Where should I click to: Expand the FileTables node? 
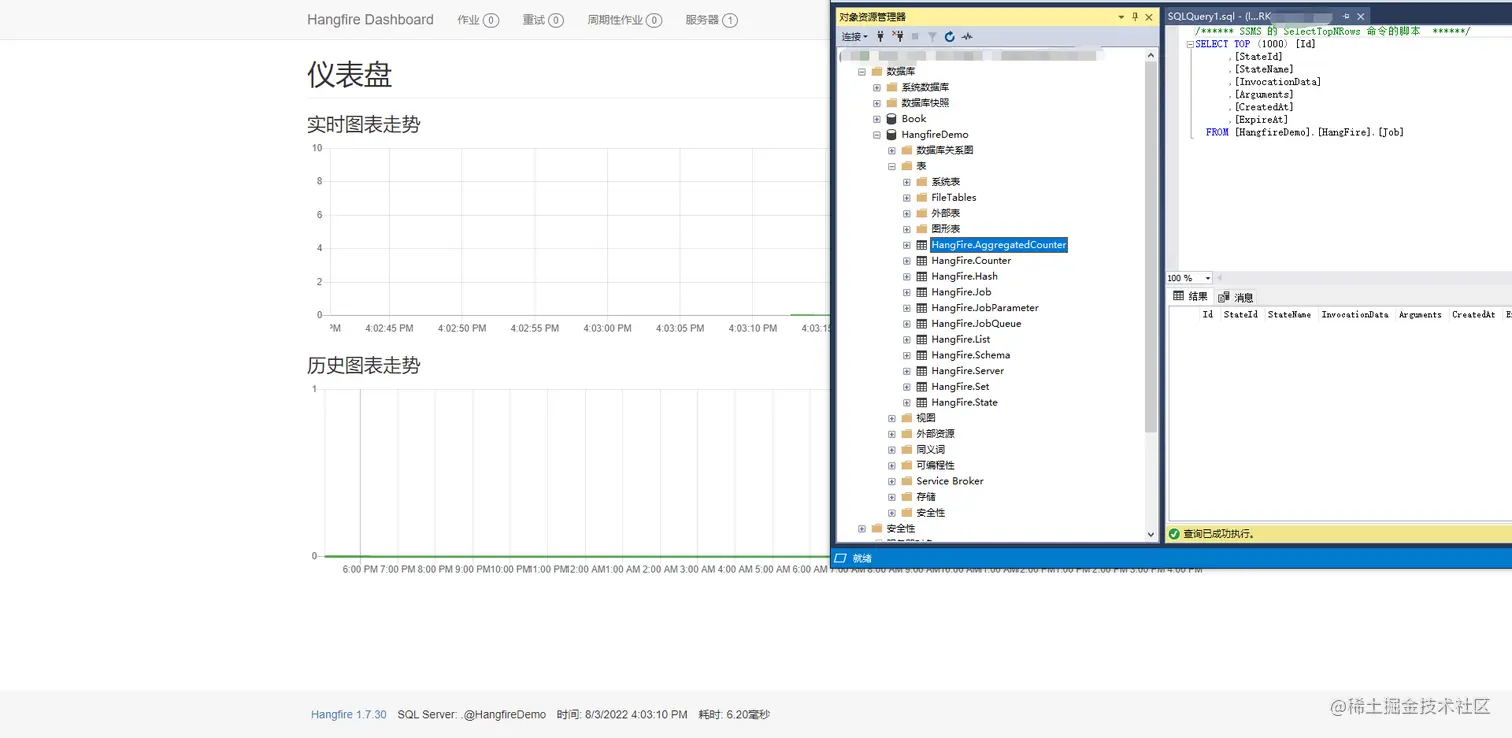pyautogui.click(x=907, y=198)
